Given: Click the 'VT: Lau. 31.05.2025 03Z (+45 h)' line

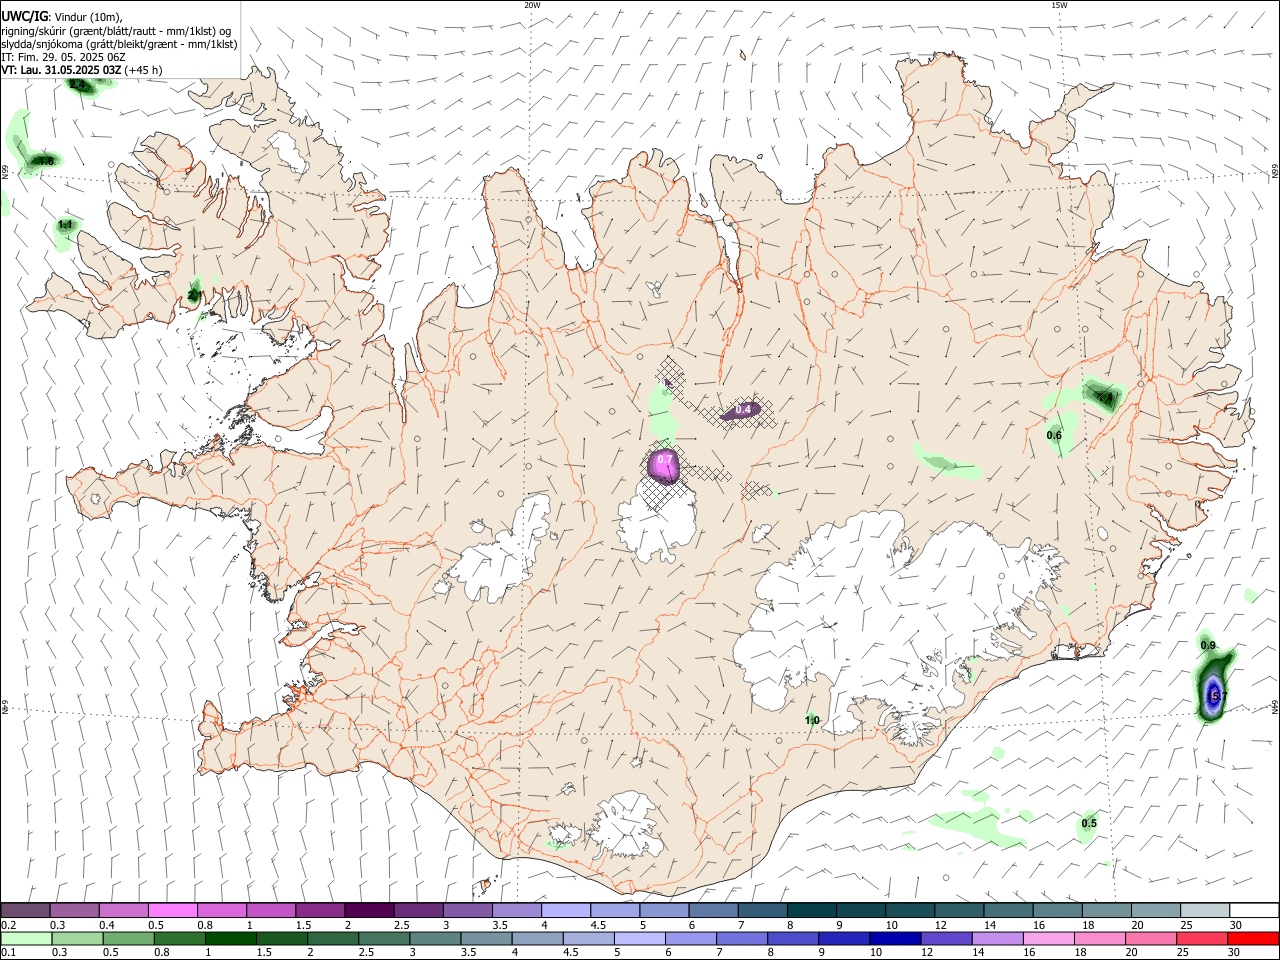Looking at the screenshot, I should click(x=82, y=70).
